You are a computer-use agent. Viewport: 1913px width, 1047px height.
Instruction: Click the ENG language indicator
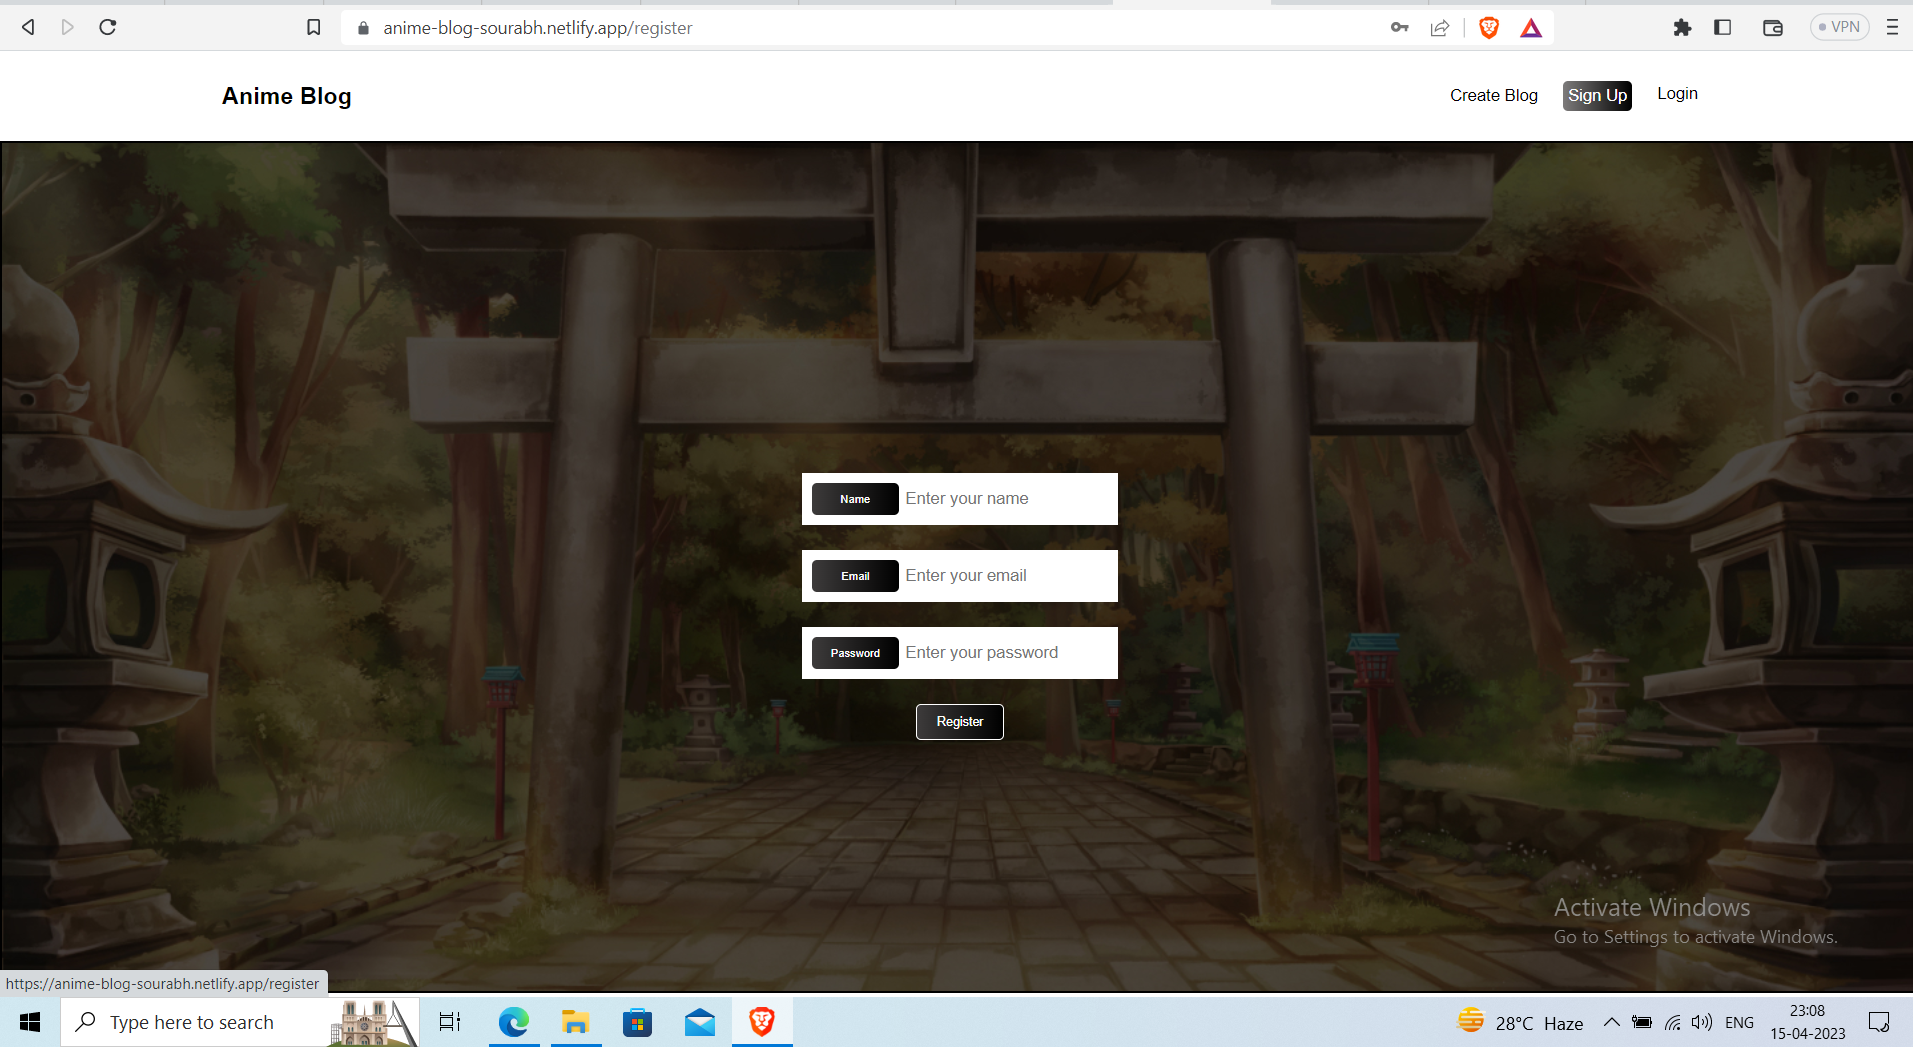pyautogui.click(x=1739, y=1022)
